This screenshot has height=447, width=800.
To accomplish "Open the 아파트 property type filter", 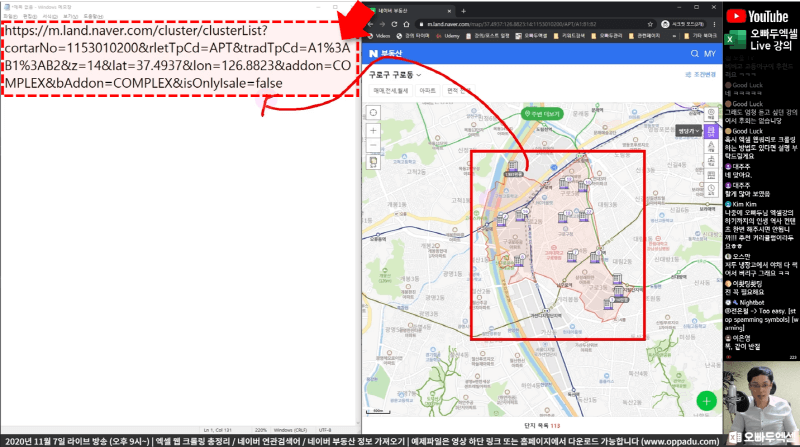I will click(x=427, y=90).
